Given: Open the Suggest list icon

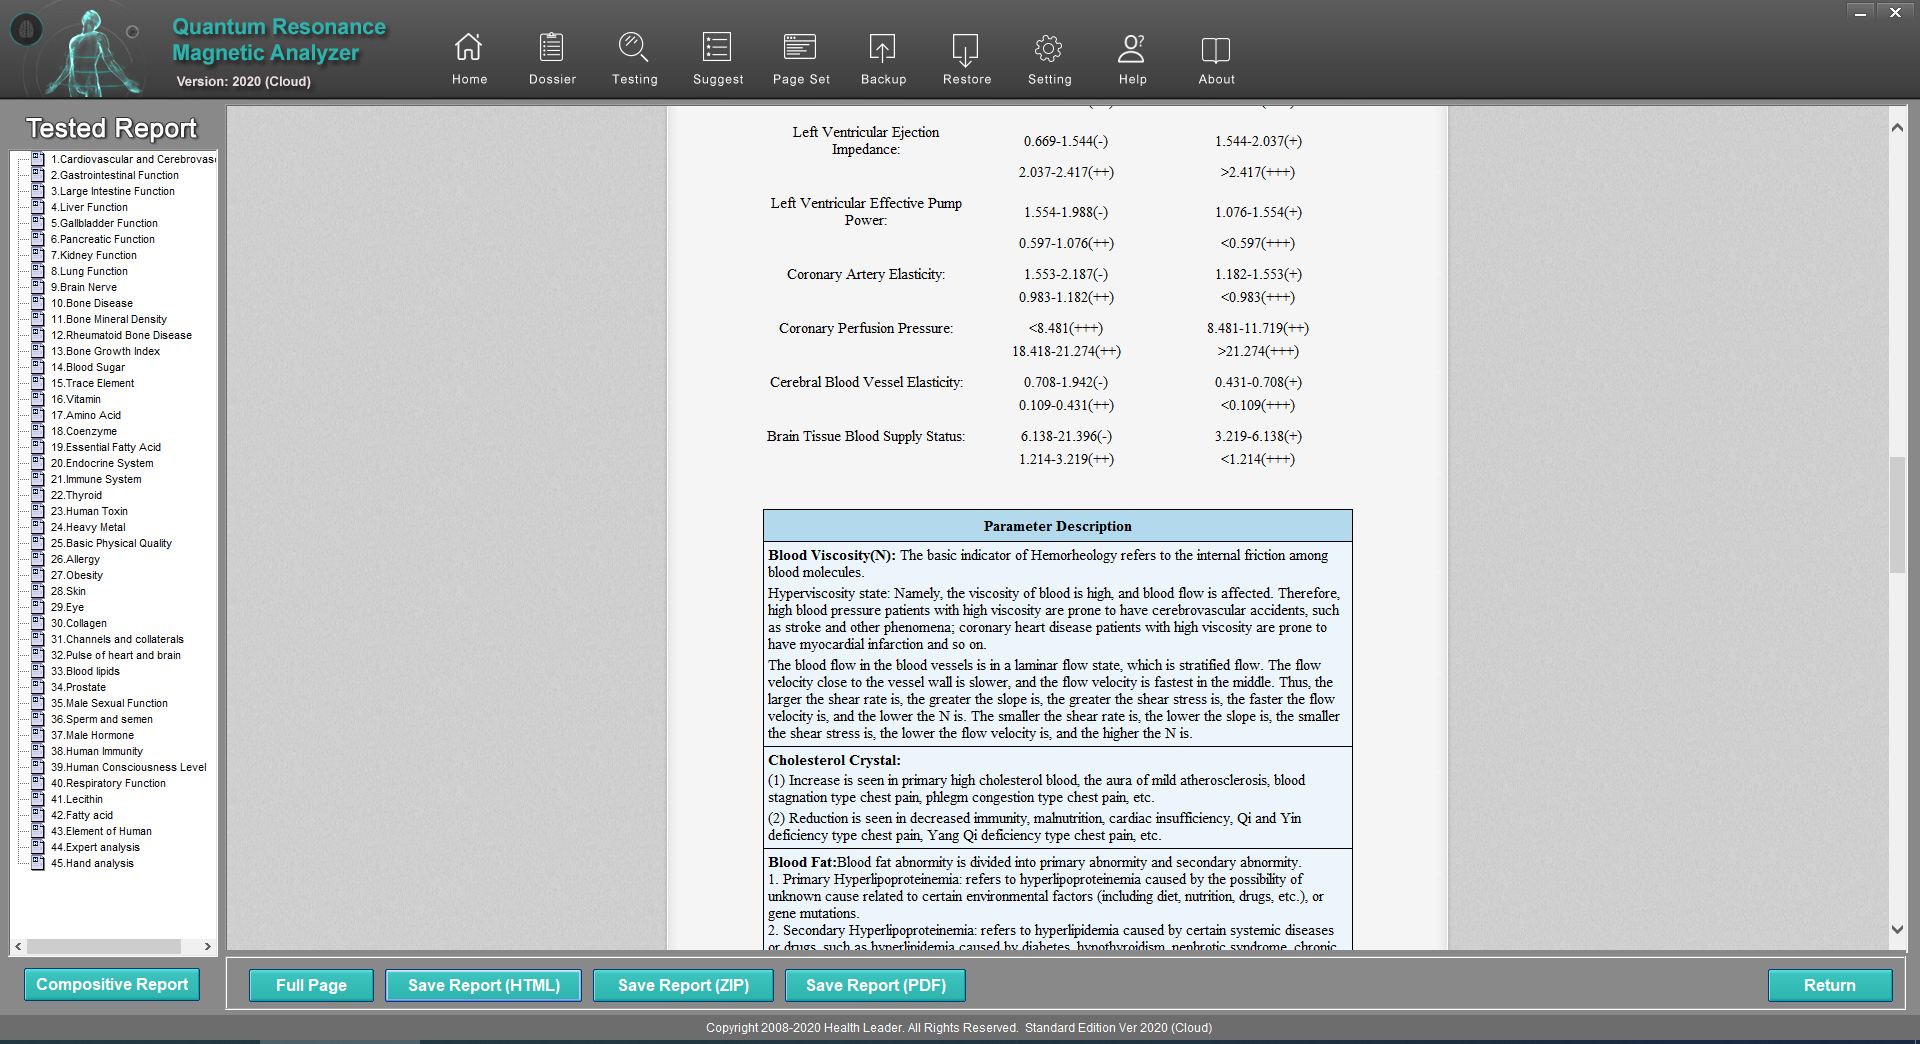Looking at the screenshot, I should tap(717, 48).
